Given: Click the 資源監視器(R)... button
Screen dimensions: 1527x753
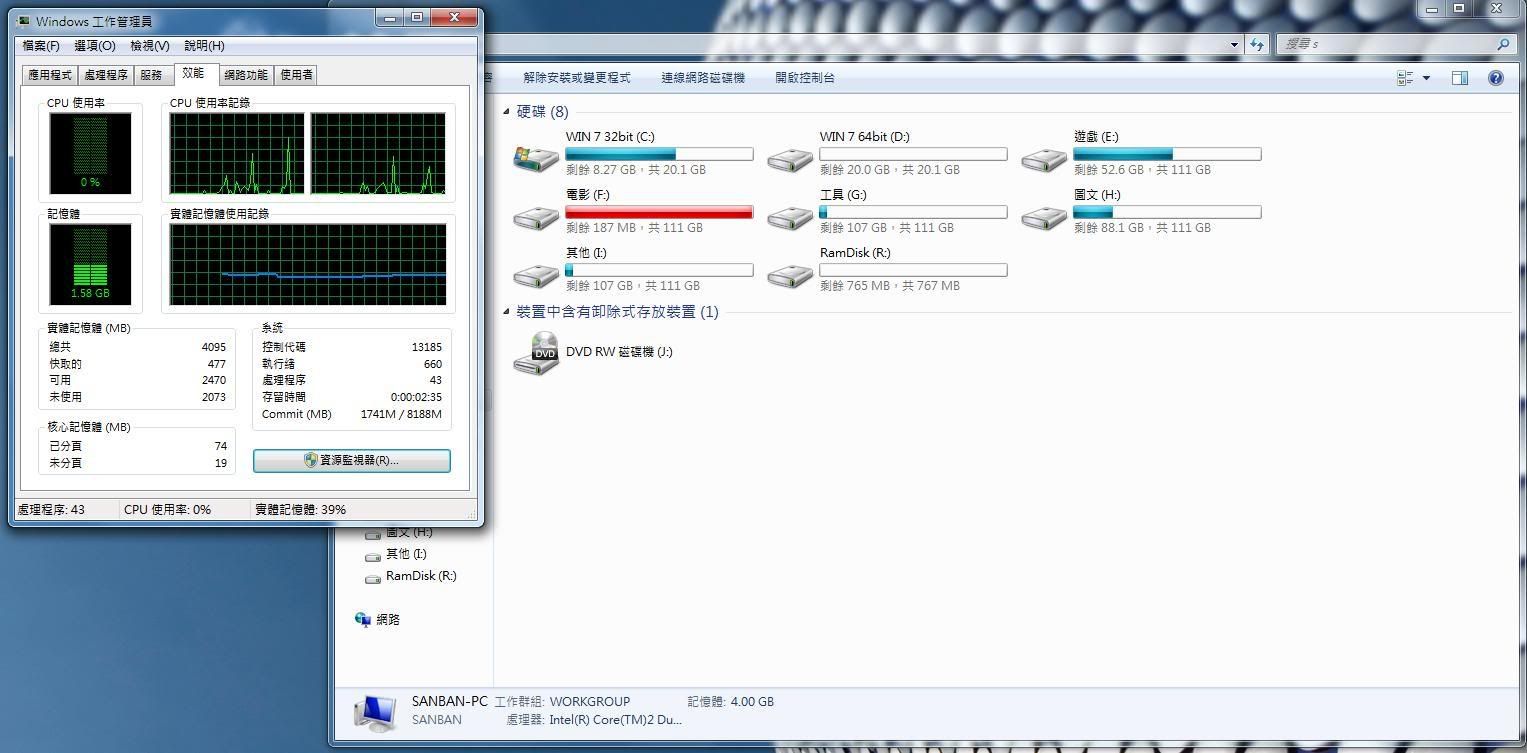Looking at the screenshot, I should (x=352, y=460).
